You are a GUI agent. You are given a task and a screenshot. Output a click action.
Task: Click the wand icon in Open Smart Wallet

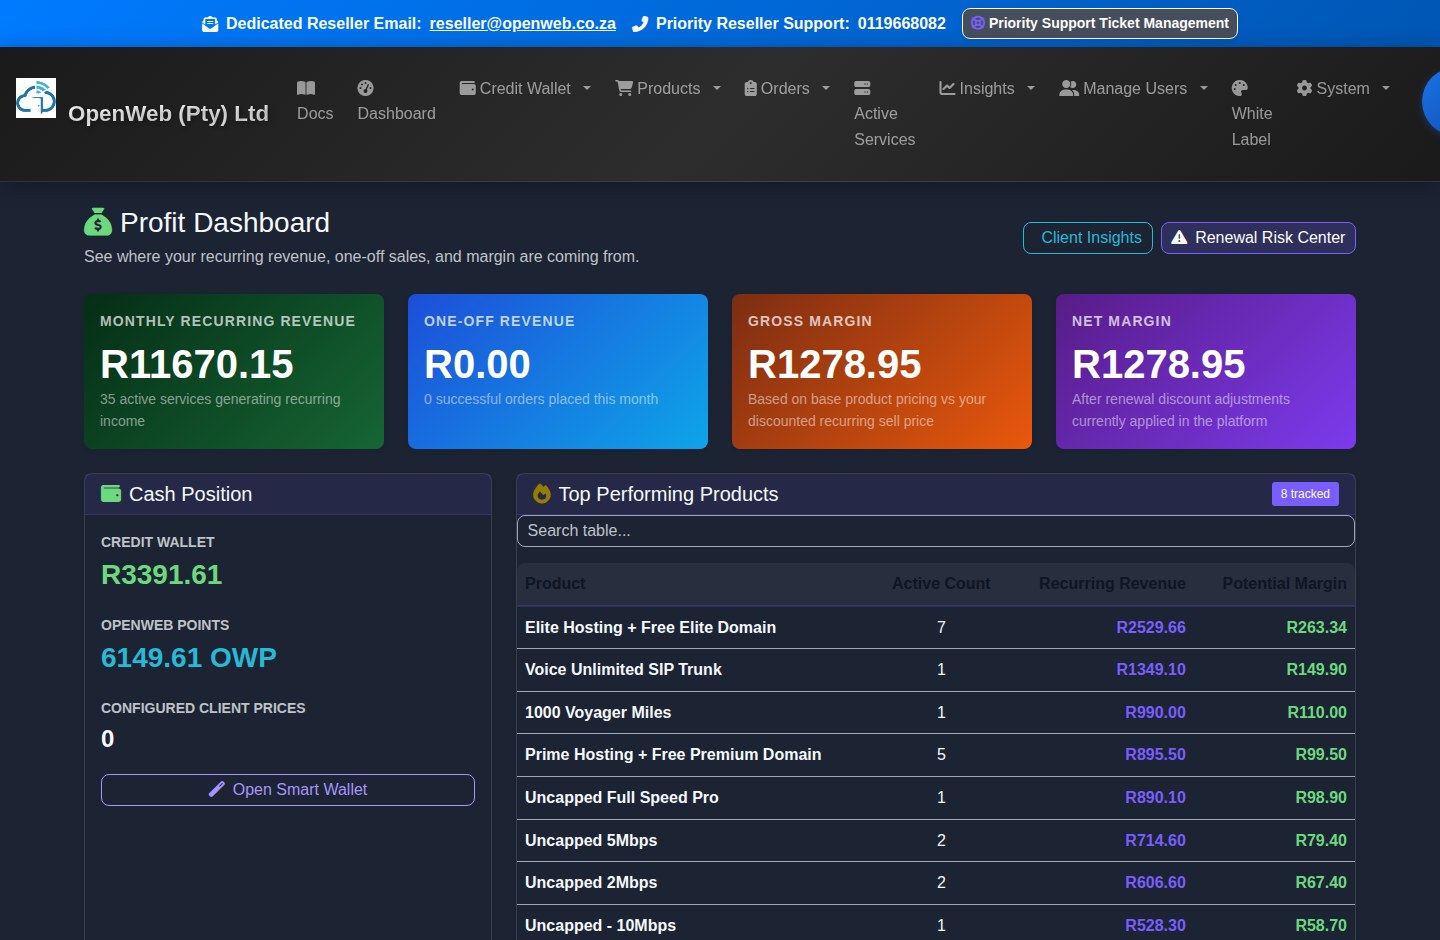point(216,789)
